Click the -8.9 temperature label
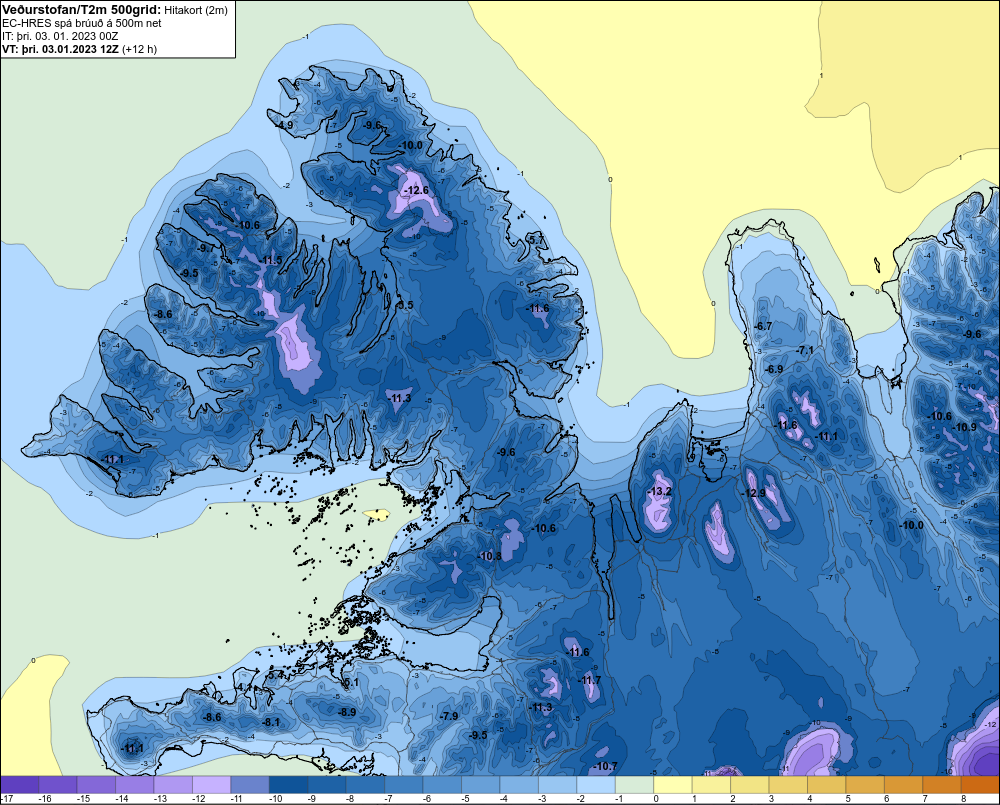Image resolution: width=1000 pixels, height=805 pixels. point(346,712)
